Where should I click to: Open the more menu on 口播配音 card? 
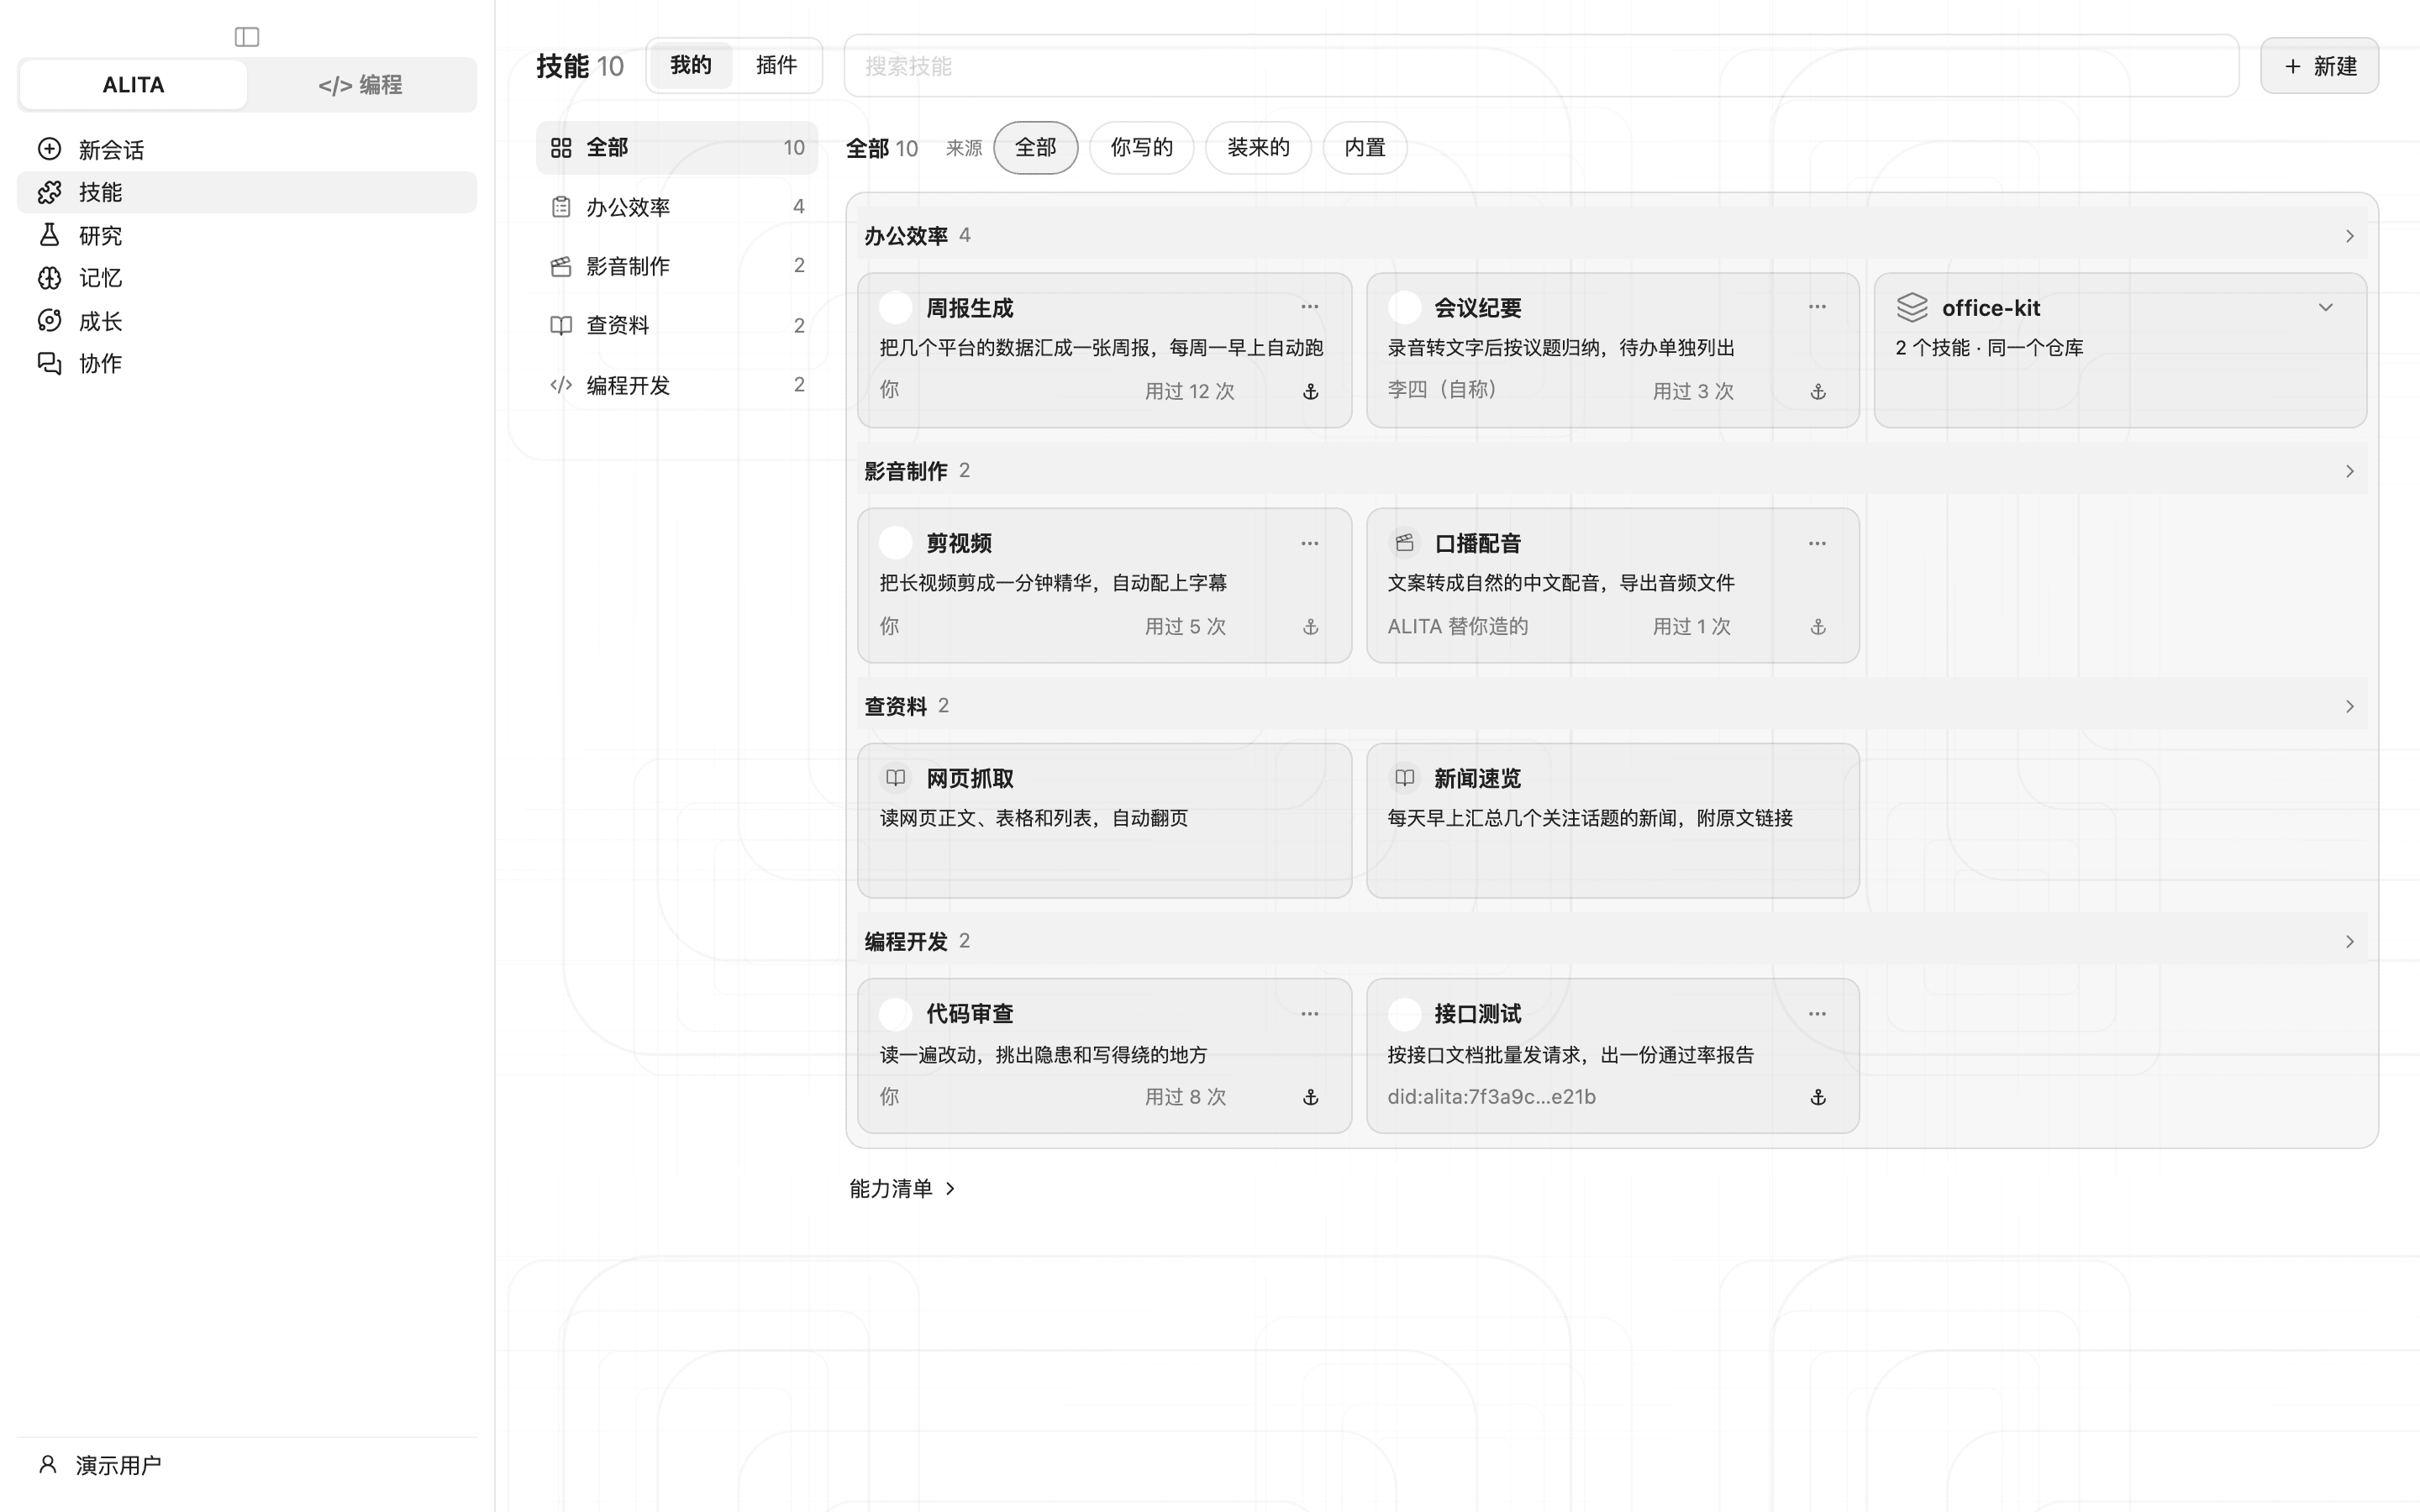point(1817,543)
